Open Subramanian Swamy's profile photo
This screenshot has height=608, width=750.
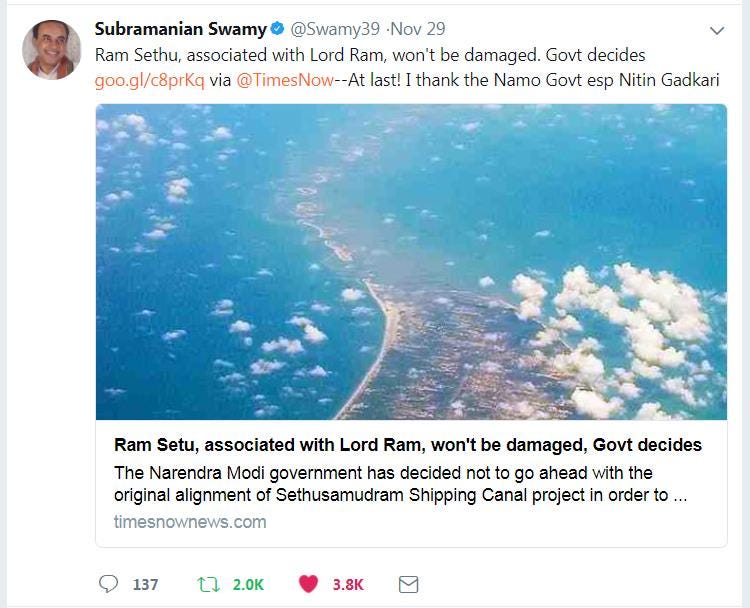point(52,50)
